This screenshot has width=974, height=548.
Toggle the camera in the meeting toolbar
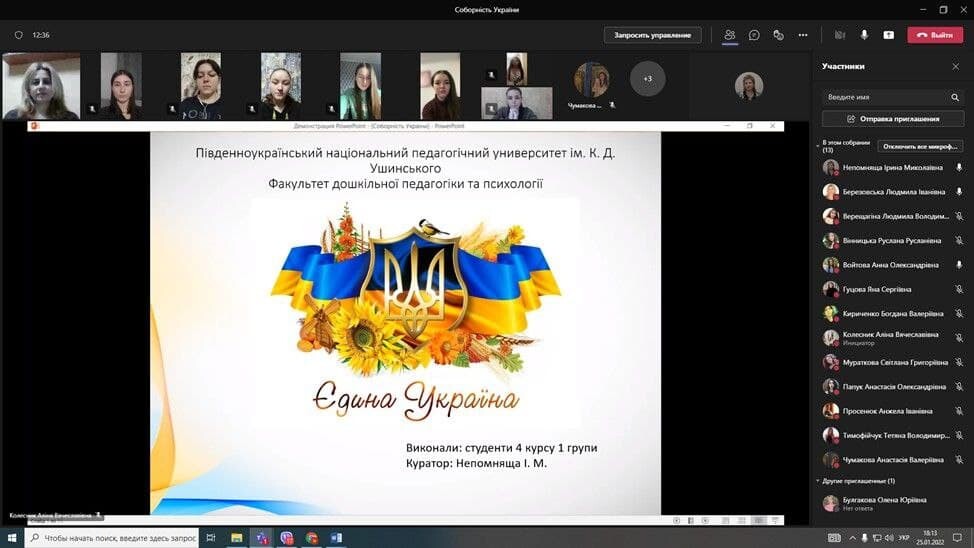click(840, 35)
